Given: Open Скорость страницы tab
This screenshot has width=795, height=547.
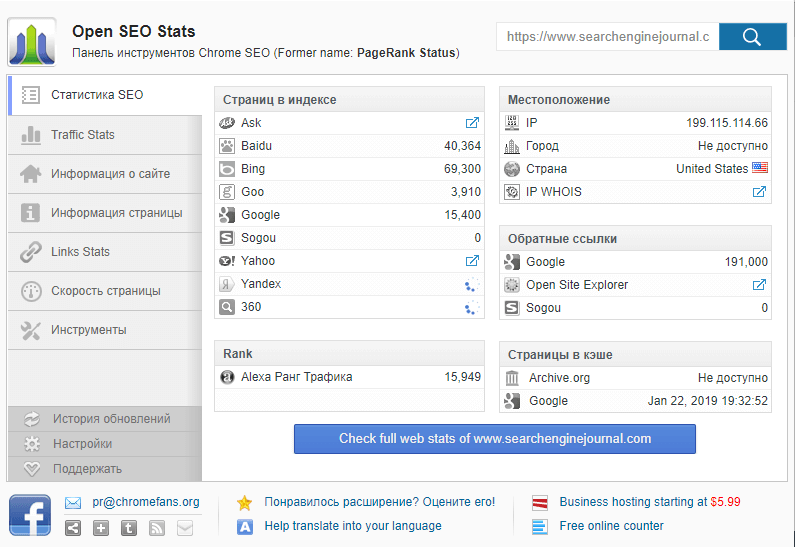Looking at the screenshot, I should (105, 291).
